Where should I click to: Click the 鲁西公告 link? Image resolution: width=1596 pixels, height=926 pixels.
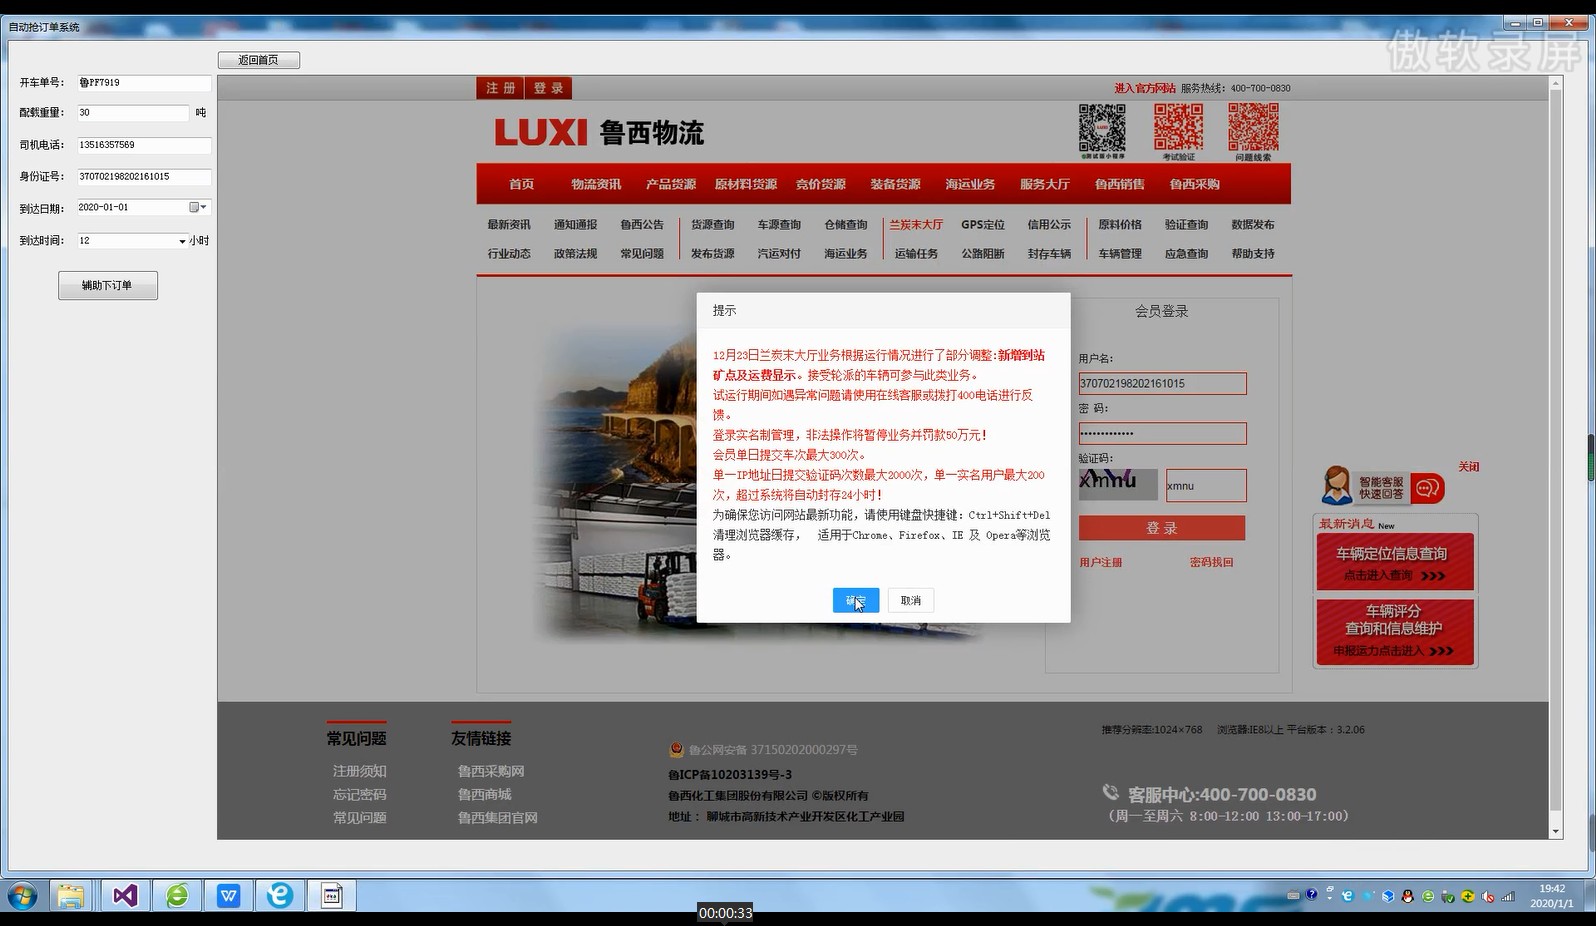pos(642,225)
